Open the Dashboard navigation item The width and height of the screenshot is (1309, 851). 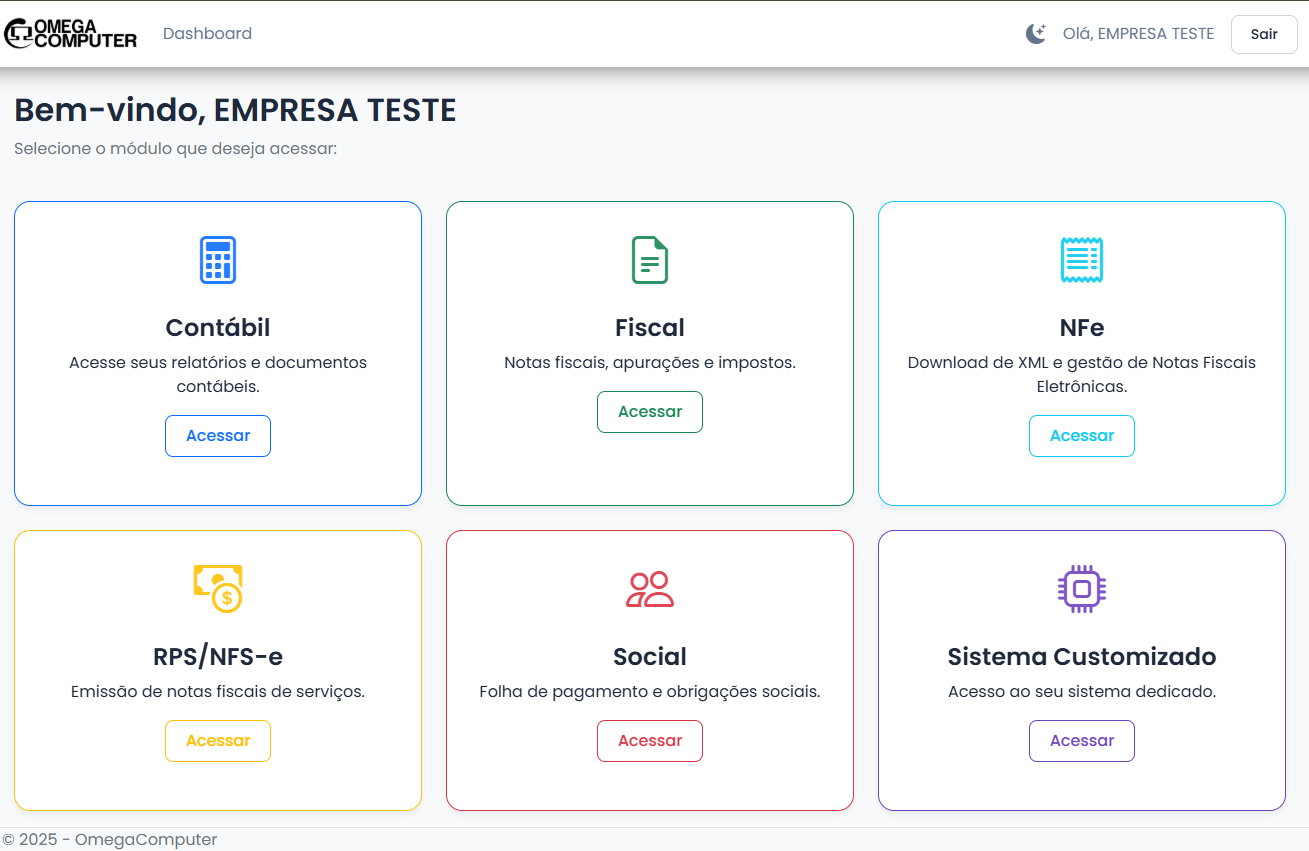(x=207, y=34)
